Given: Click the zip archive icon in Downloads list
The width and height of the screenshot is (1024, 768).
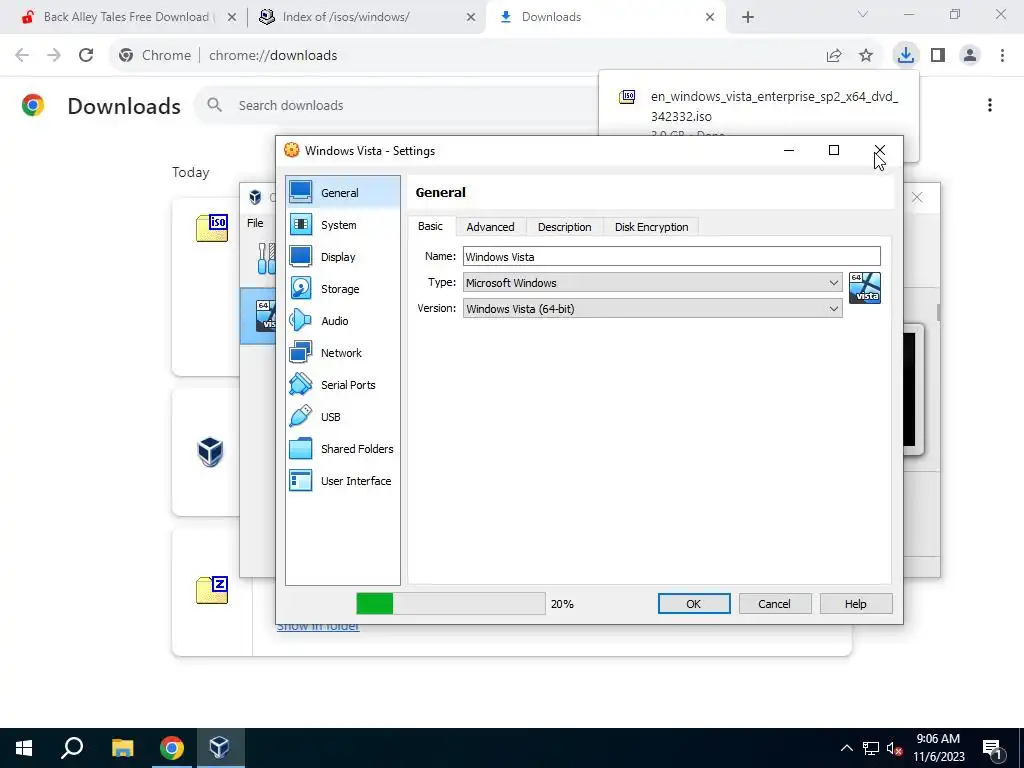Looking at the screenshot, I should click(x=212, y=590).
